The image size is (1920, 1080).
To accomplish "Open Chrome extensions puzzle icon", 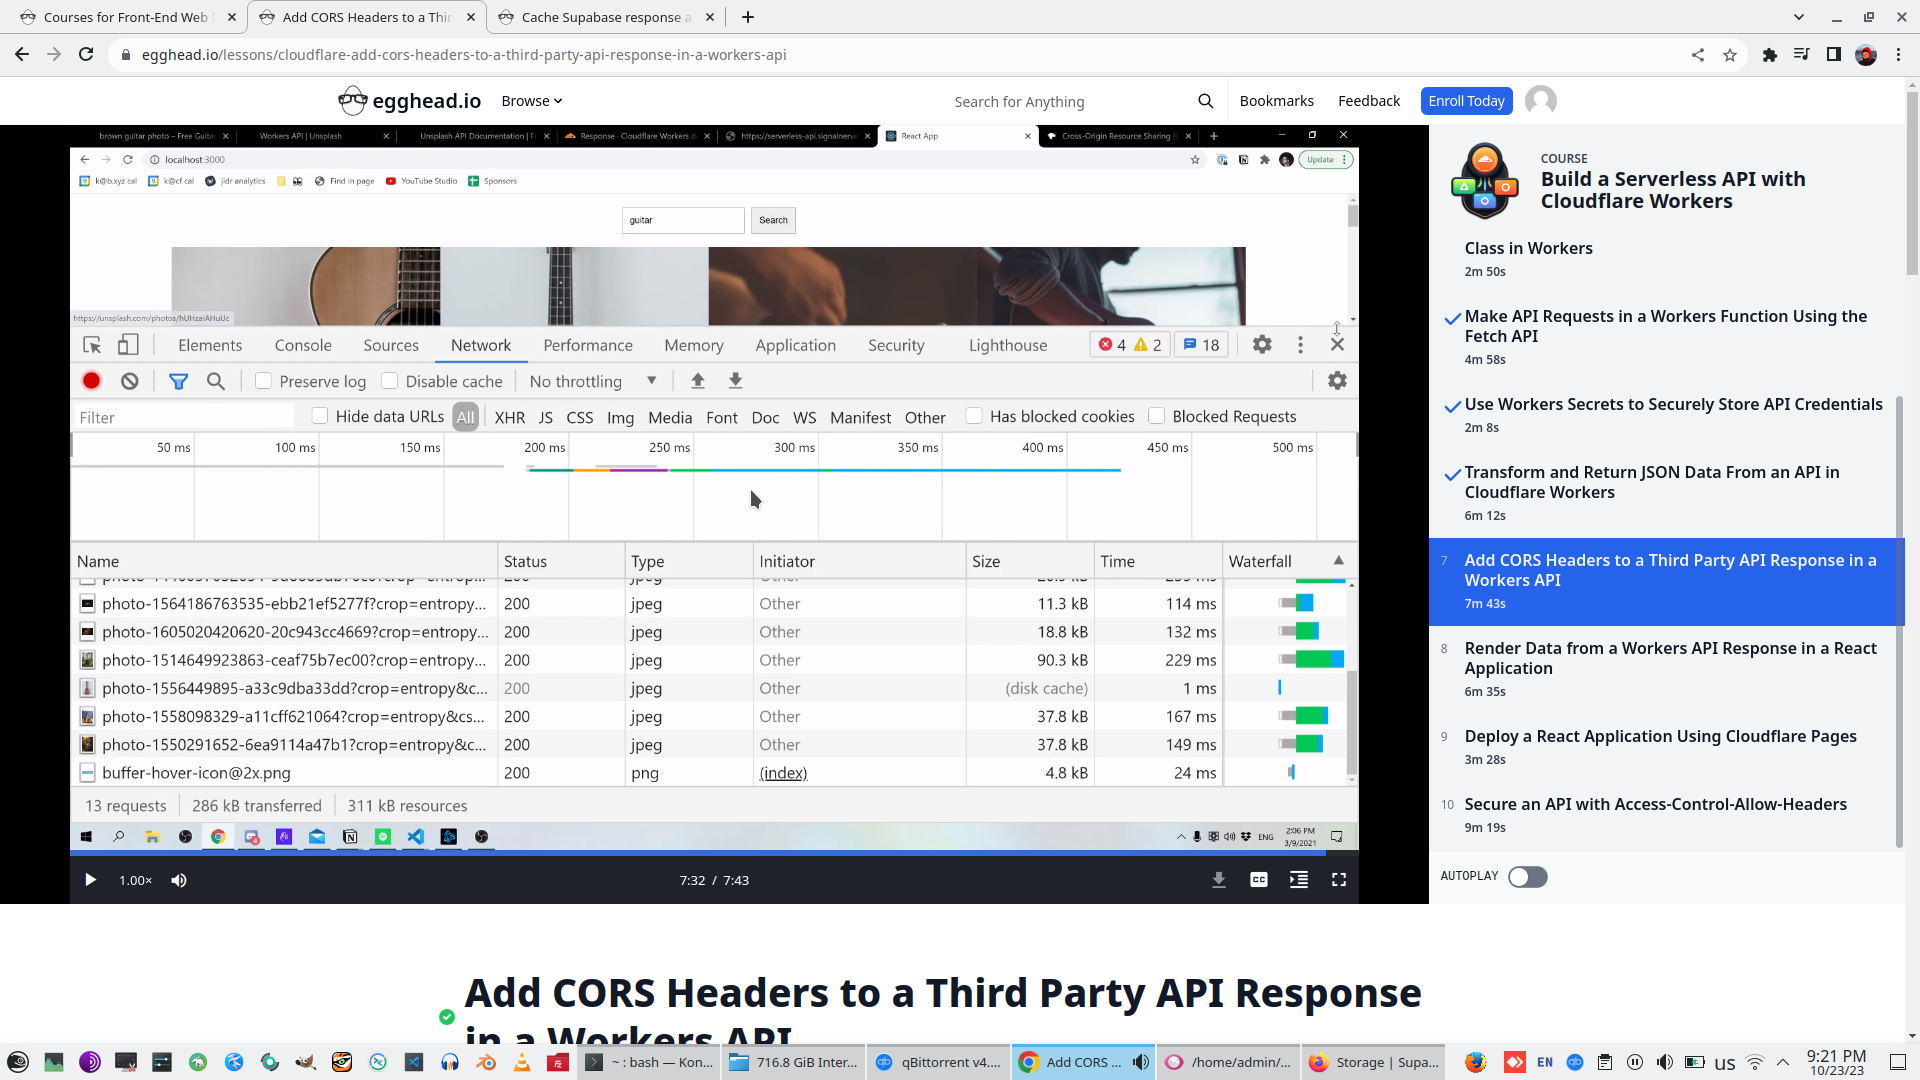I will click(x=1769, y=55).
